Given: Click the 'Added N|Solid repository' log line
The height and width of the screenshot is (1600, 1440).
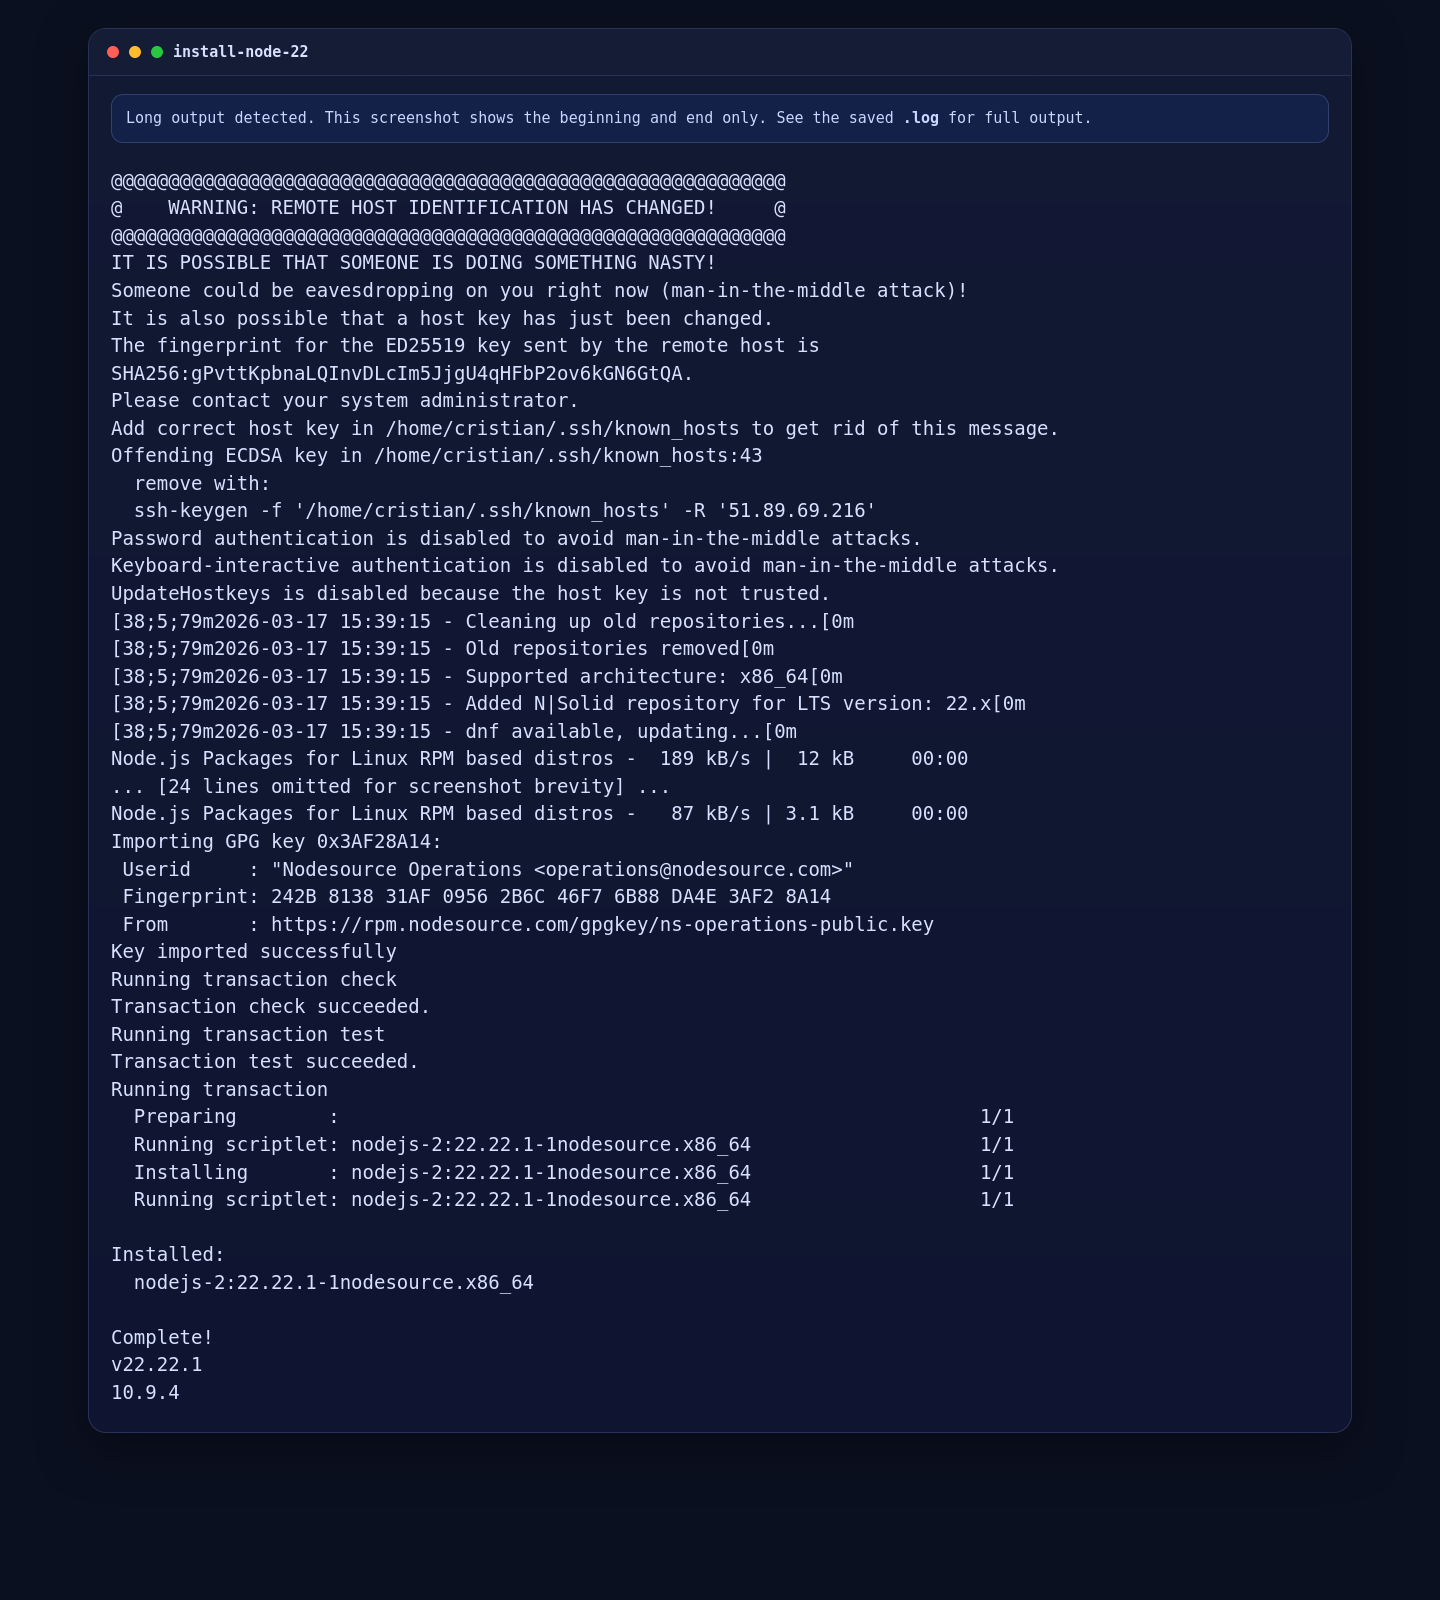Looking at the screenshot, I should pyautogui.click(x=568, y=704).
